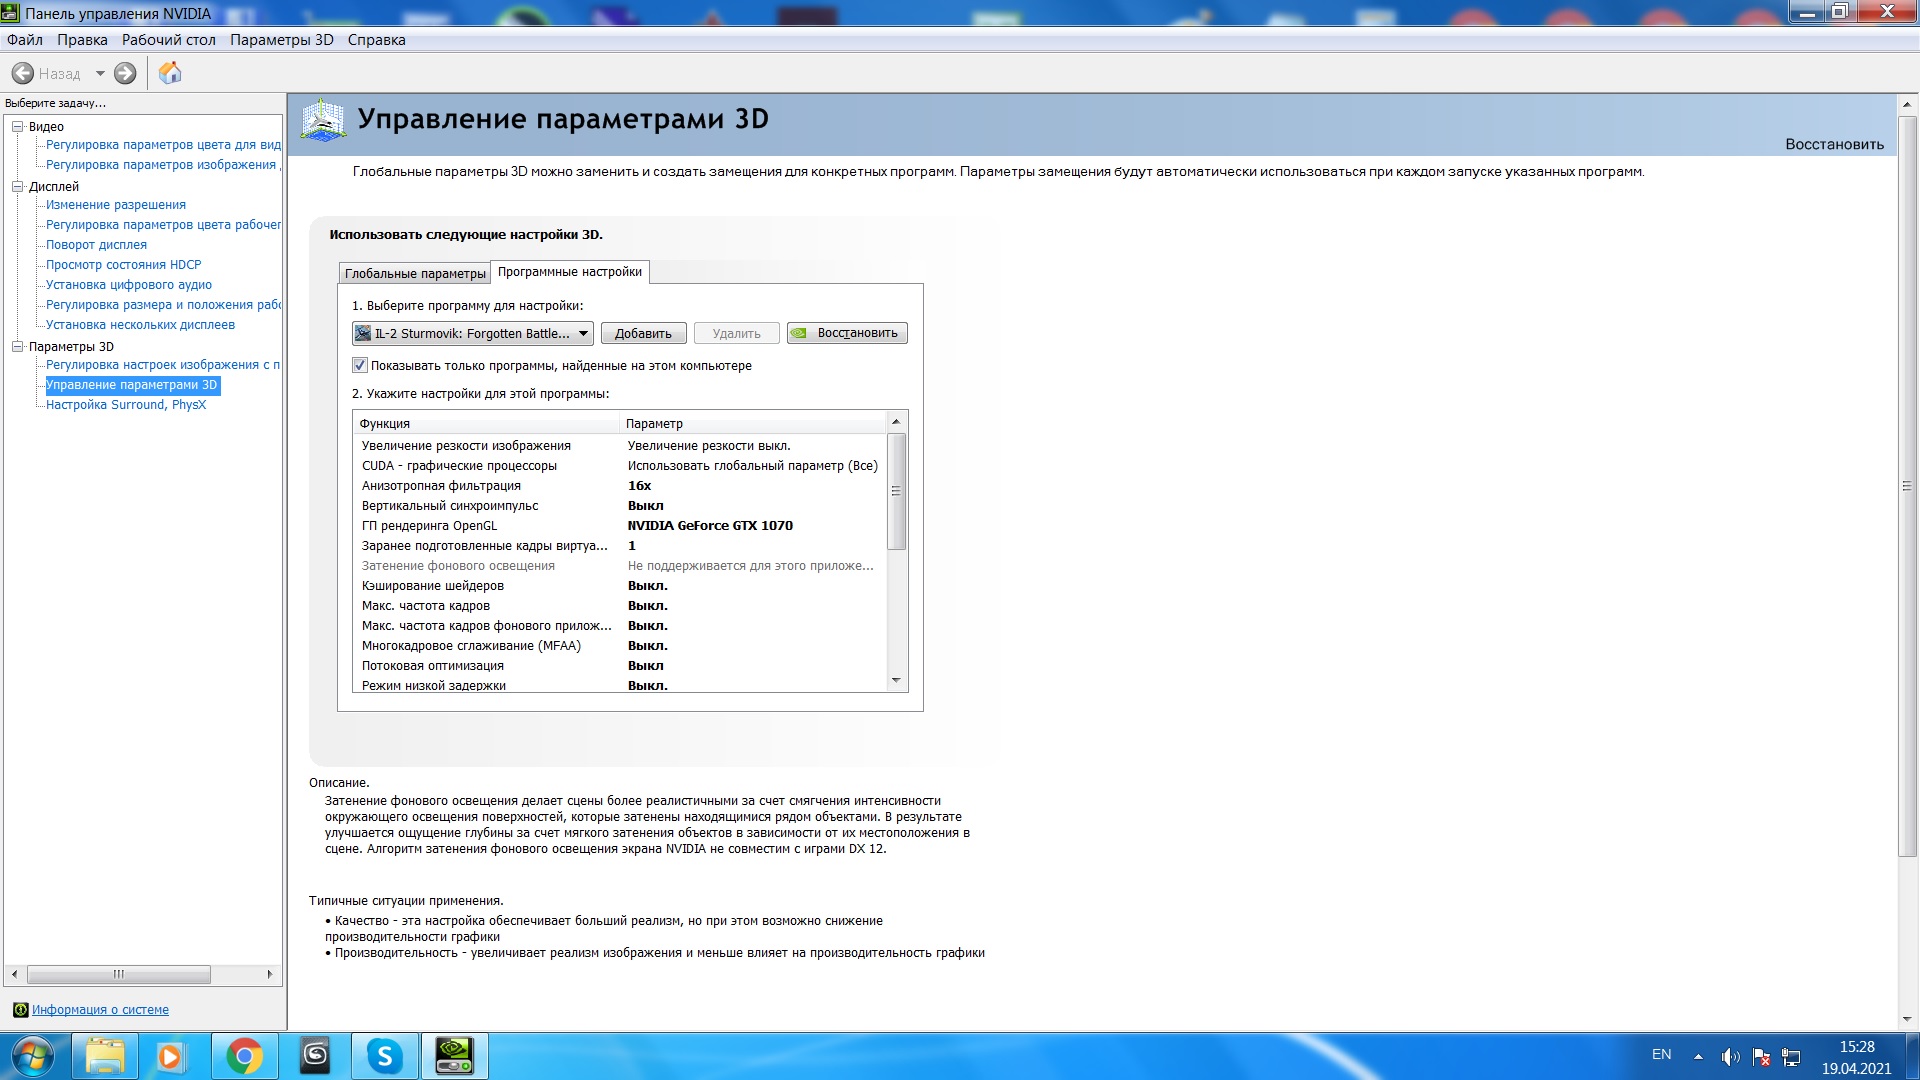
Task: Select the Программные настройки tab
Action: coord(570,272)
